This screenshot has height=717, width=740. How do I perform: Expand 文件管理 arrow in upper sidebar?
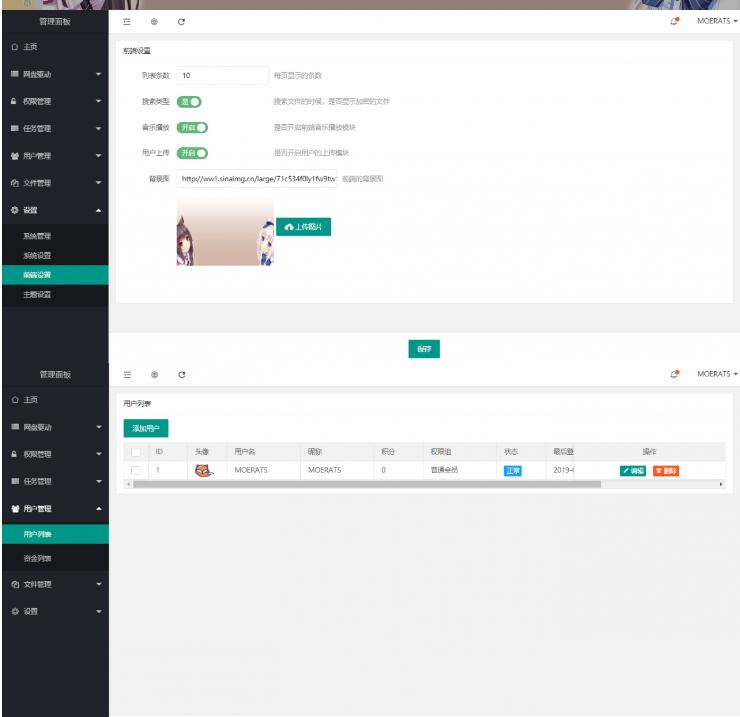tap(98, 183)
